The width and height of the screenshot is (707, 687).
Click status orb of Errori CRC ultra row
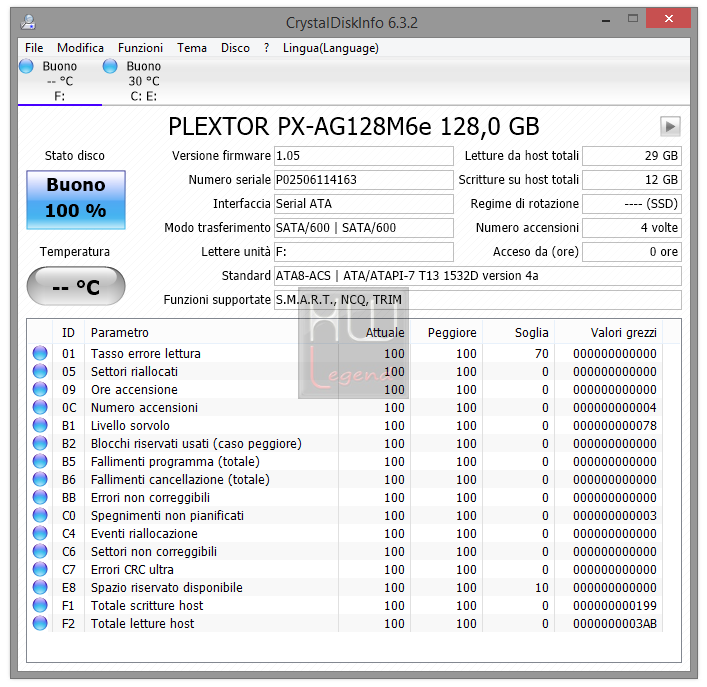[x=40, y=569]
